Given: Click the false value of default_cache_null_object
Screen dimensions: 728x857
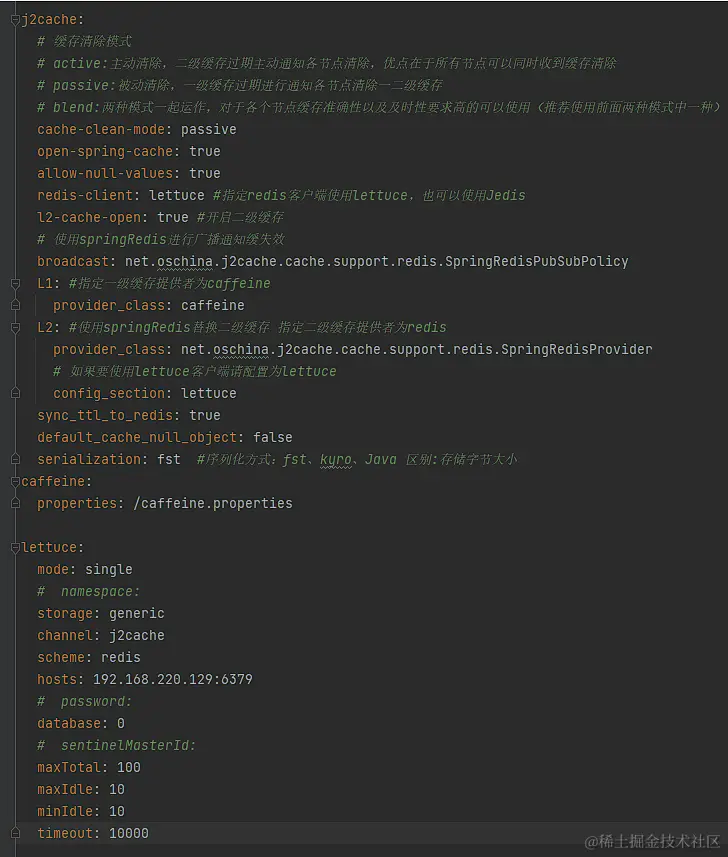Looking at the screenshot, I should point(273,437).
